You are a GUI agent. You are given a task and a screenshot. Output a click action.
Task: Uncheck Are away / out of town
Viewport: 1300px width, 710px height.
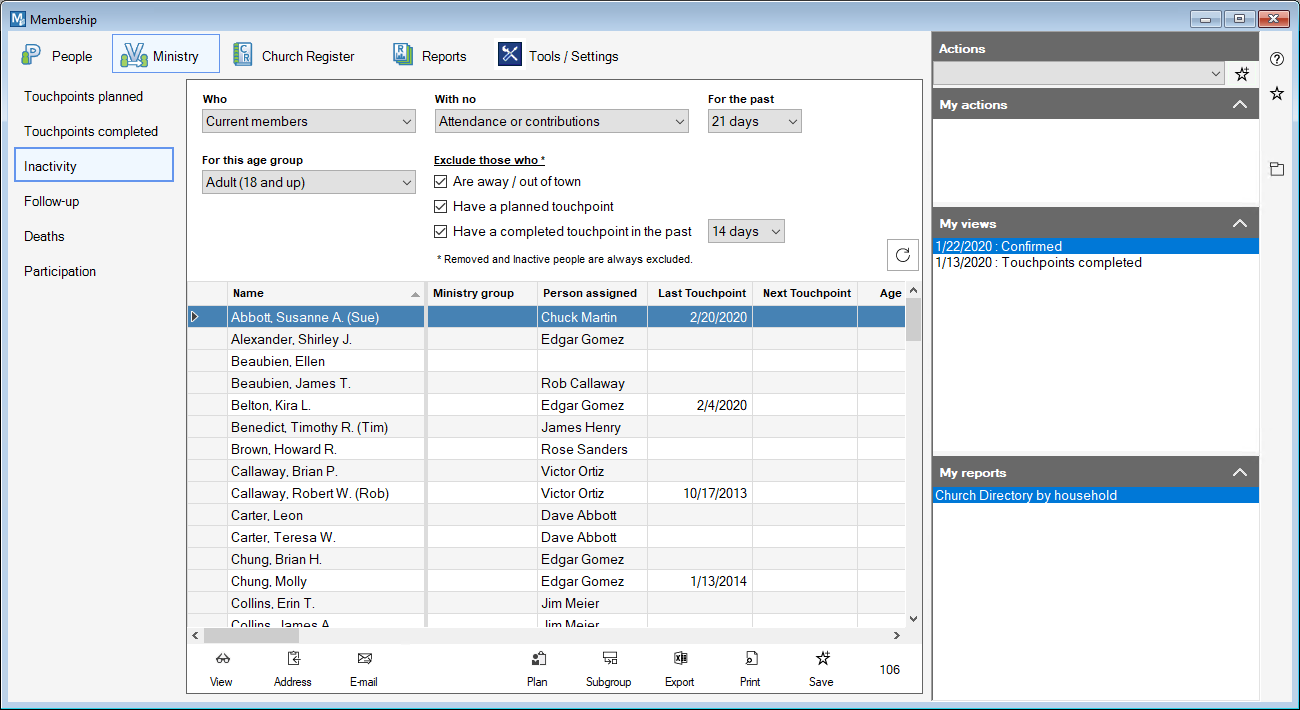pos(441,182)
